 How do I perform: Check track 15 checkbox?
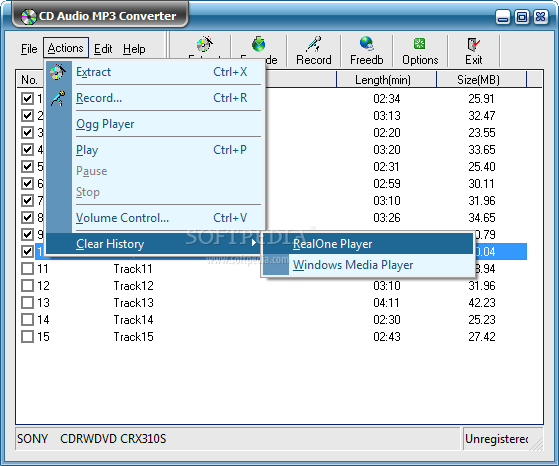coord(27,337)
